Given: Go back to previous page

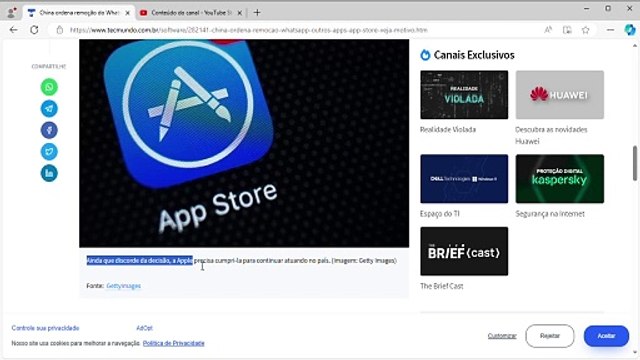Looking at the screenshot, I should click(x=13, y=30).
